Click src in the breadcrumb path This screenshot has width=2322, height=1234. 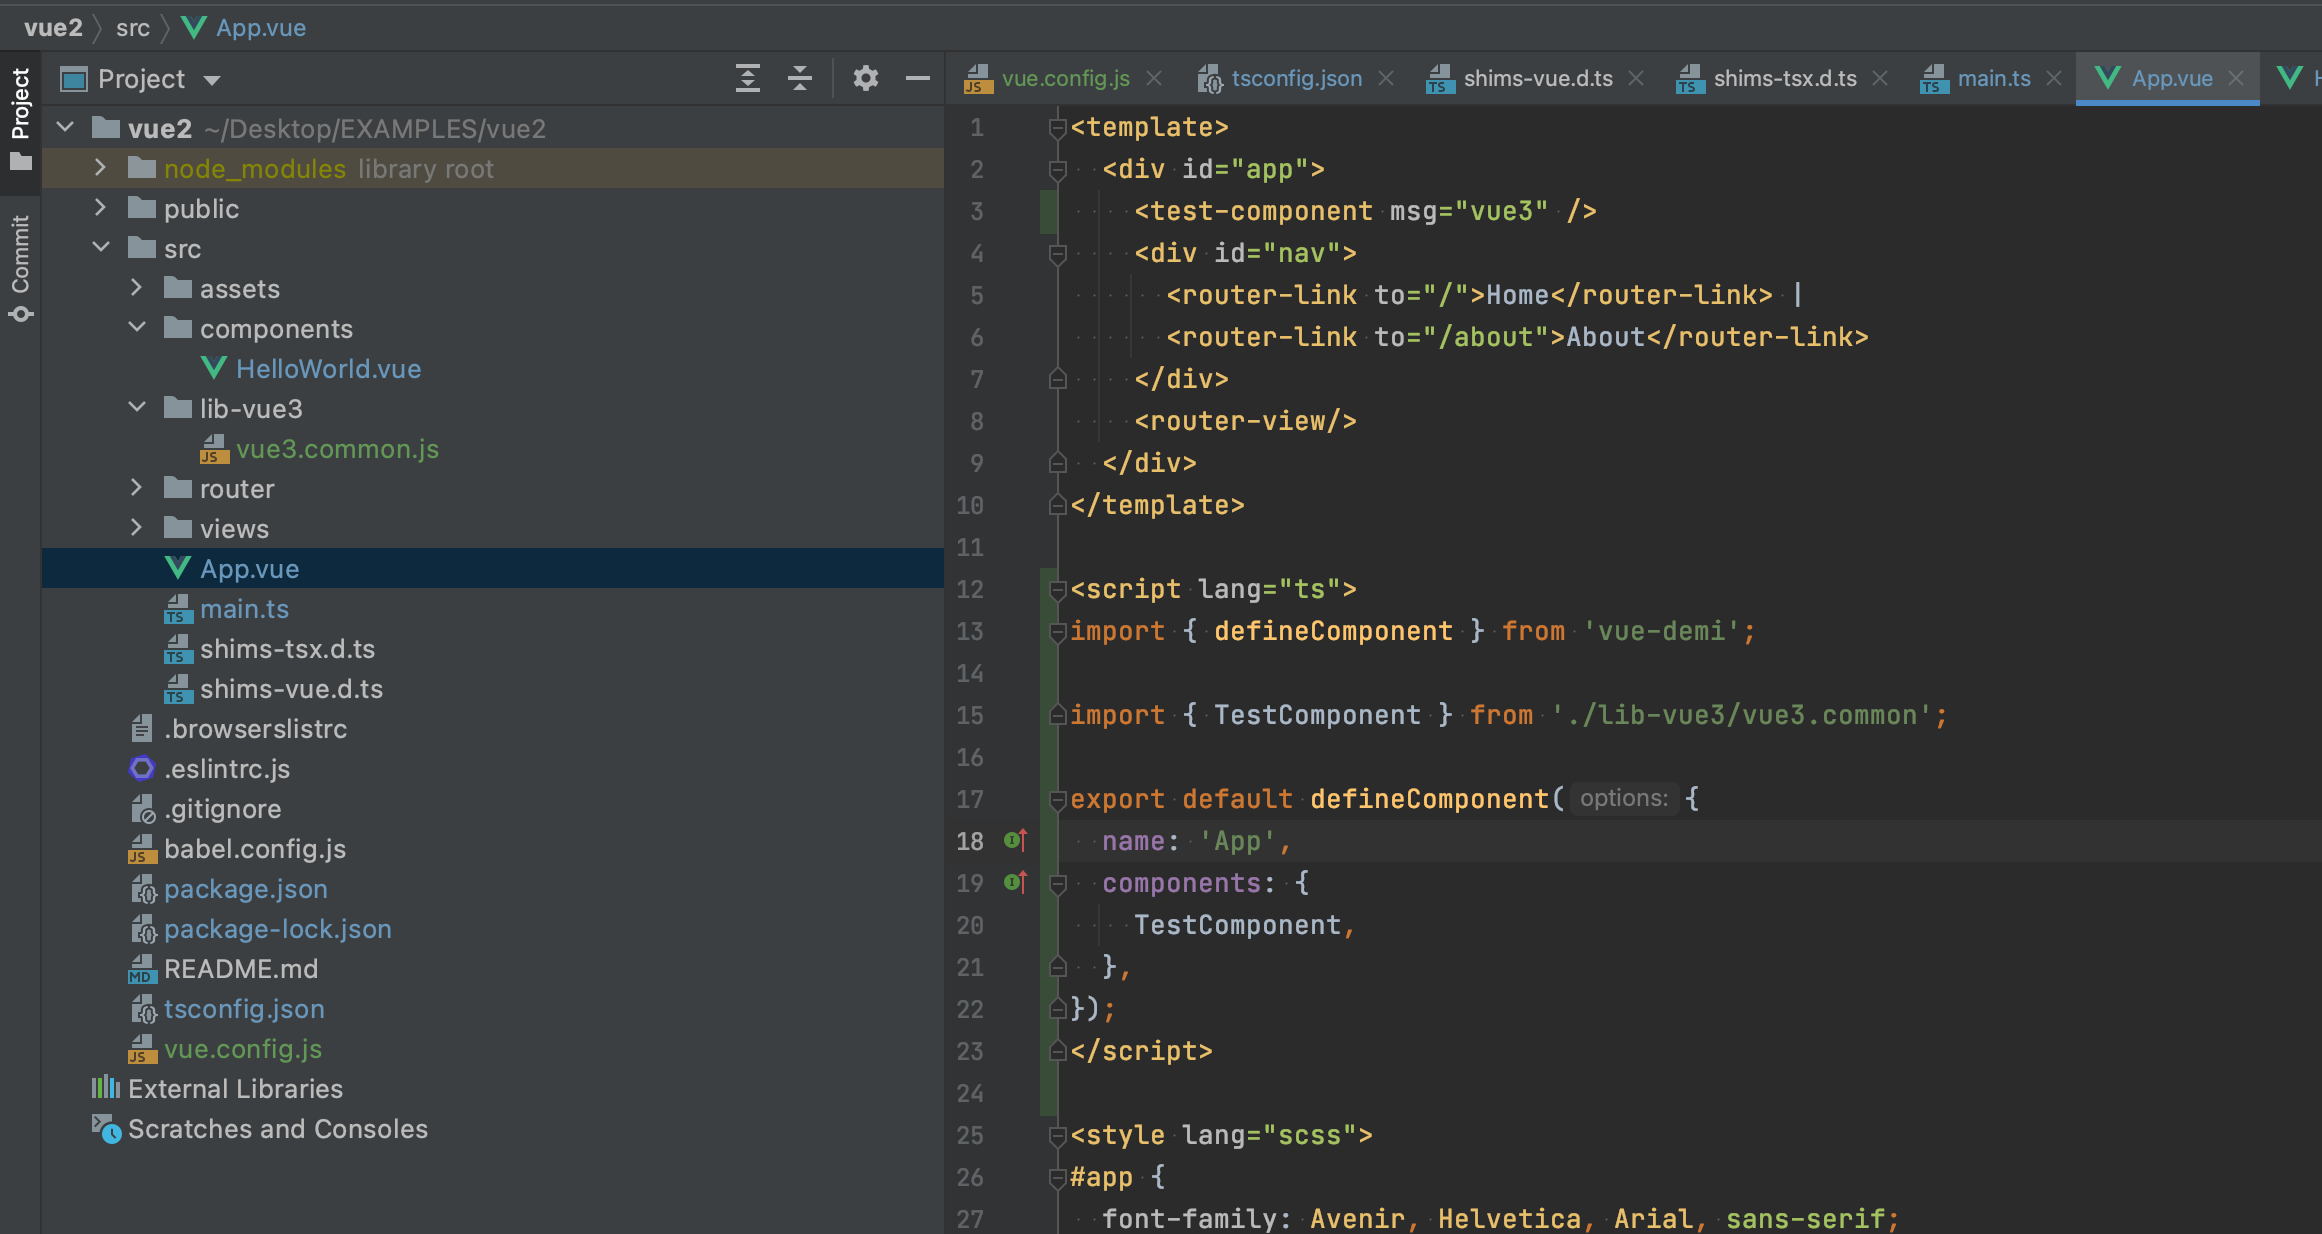(133, 27)
